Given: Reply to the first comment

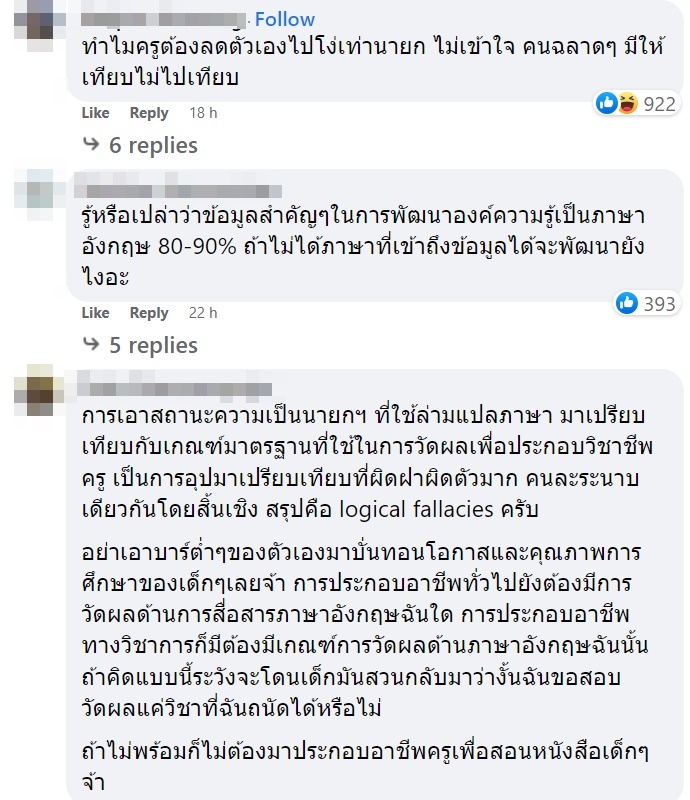Looking at the screenshot, I should (148, 113).
